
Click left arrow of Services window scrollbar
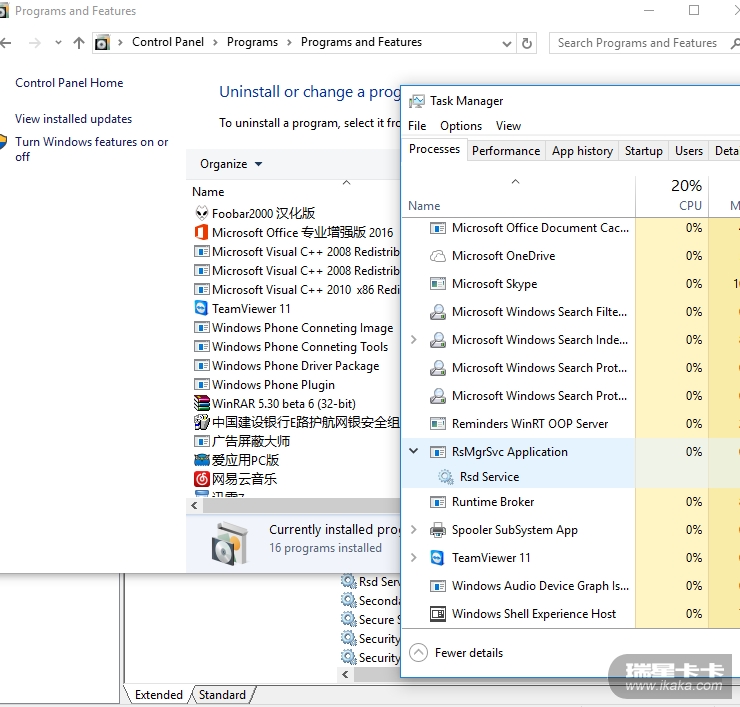(345, 674)
